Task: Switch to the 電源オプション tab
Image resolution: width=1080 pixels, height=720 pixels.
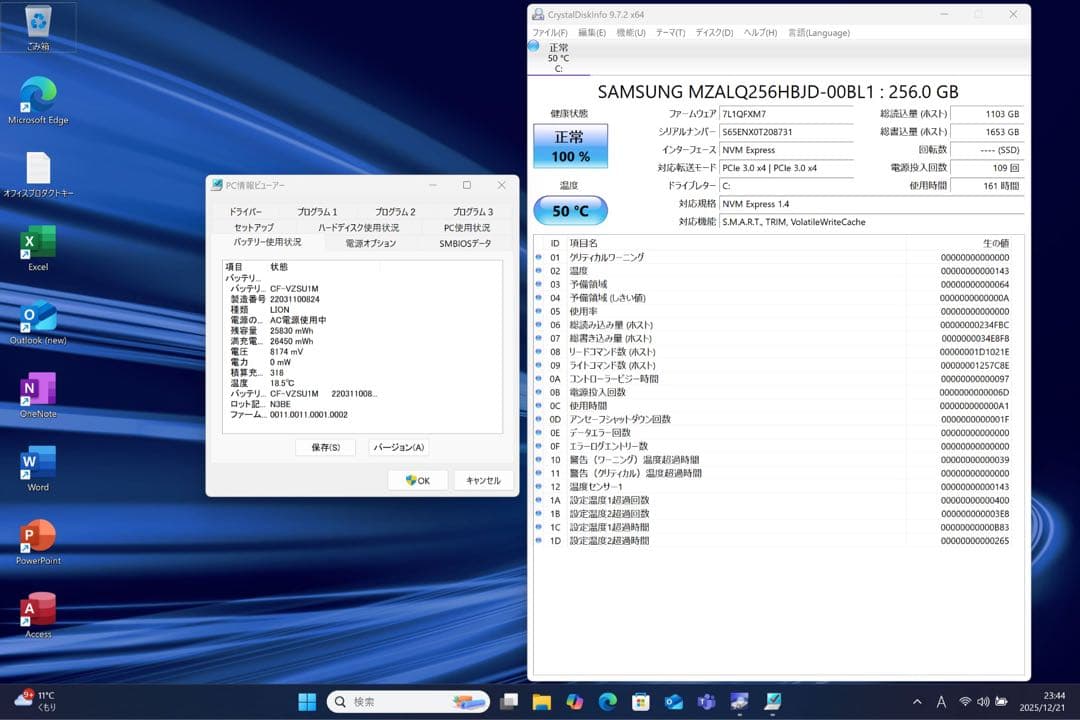Action: (x=372, y=242)
